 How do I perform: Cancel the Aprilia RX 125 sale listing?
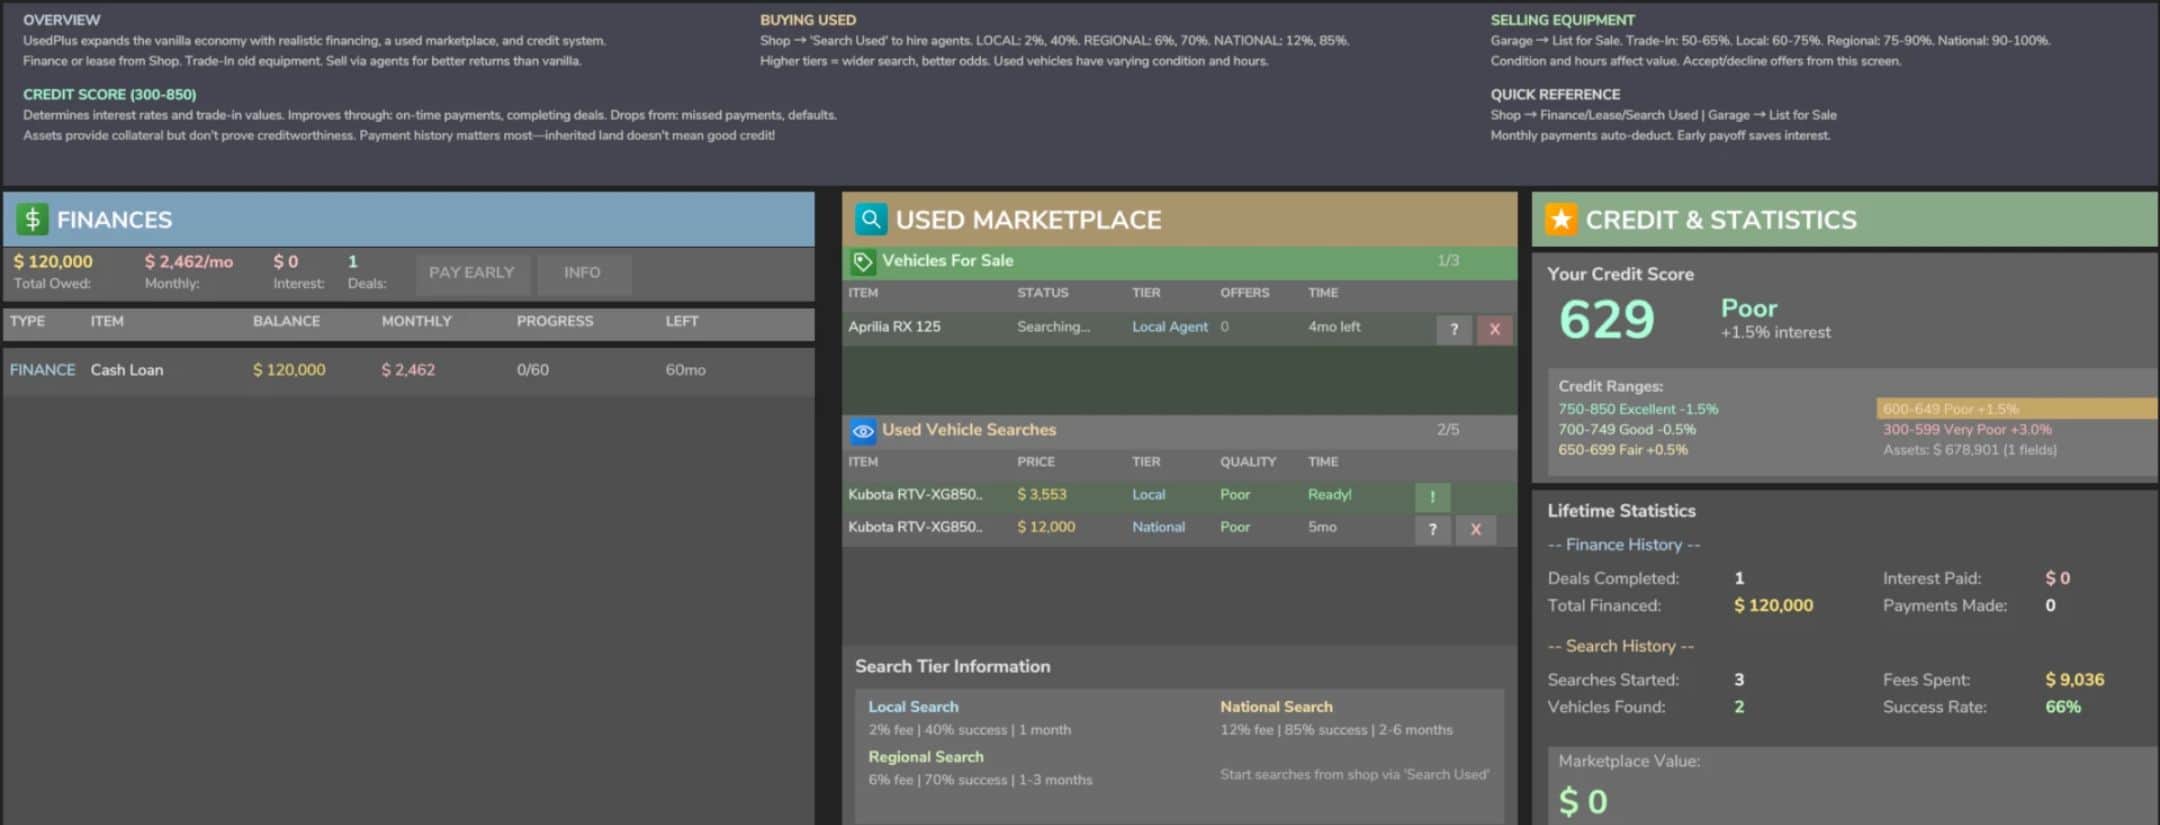(x=1494, y=329)
